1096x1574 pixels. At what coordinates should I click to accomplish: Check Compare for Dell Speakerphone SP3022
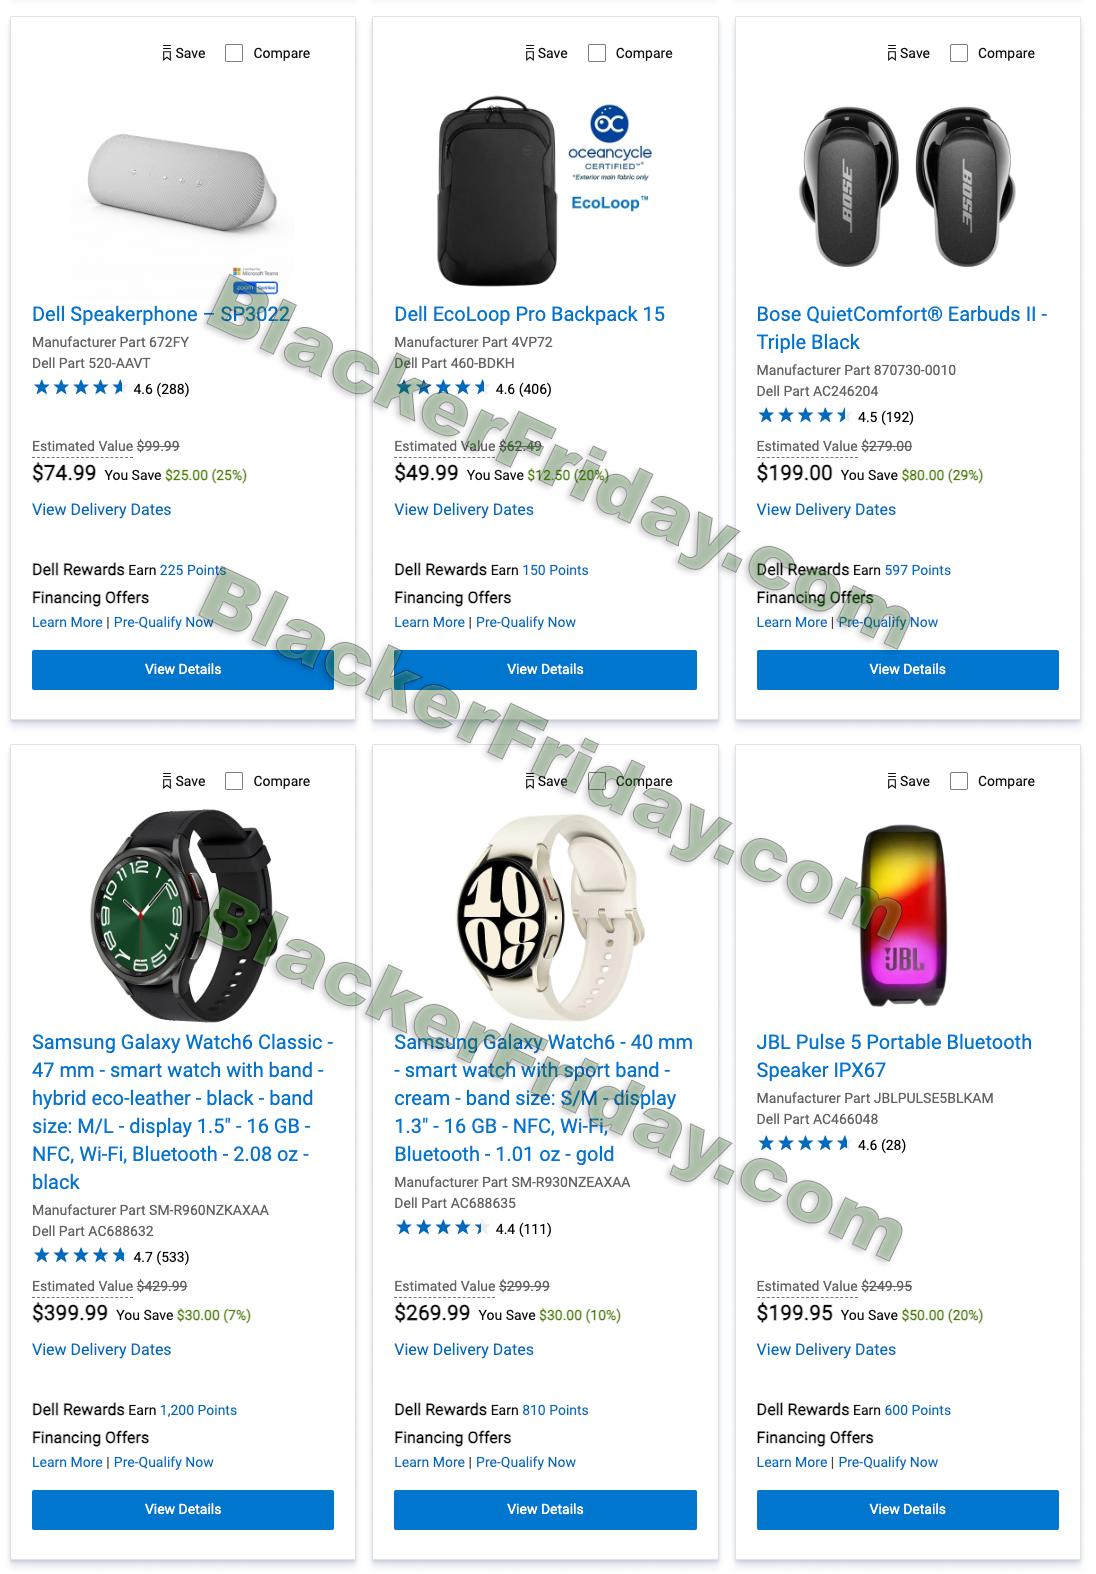click(234, 53)
